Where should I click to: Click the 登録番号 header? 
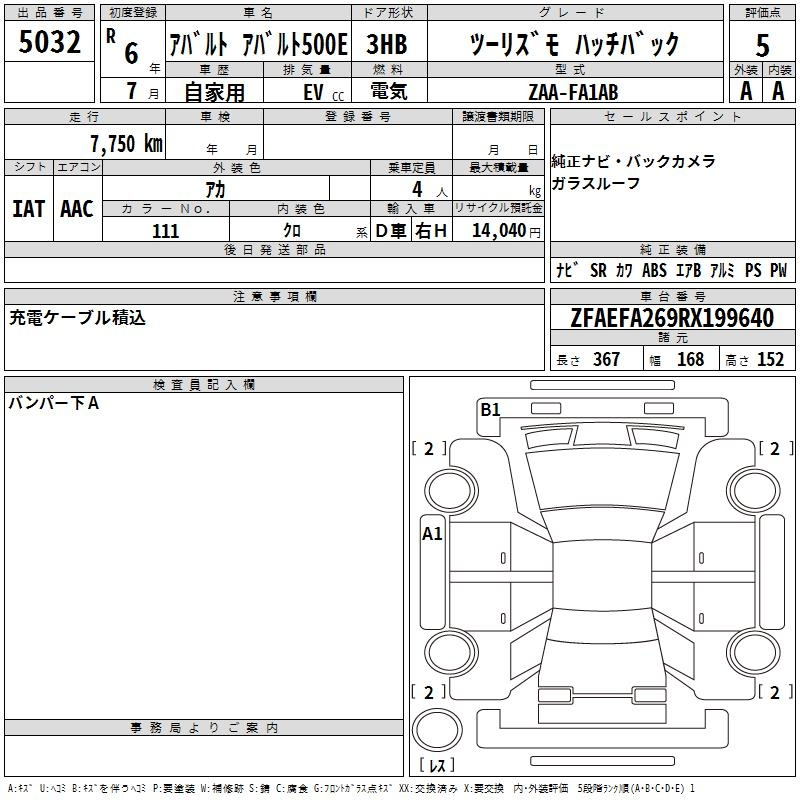coord(358,116)
